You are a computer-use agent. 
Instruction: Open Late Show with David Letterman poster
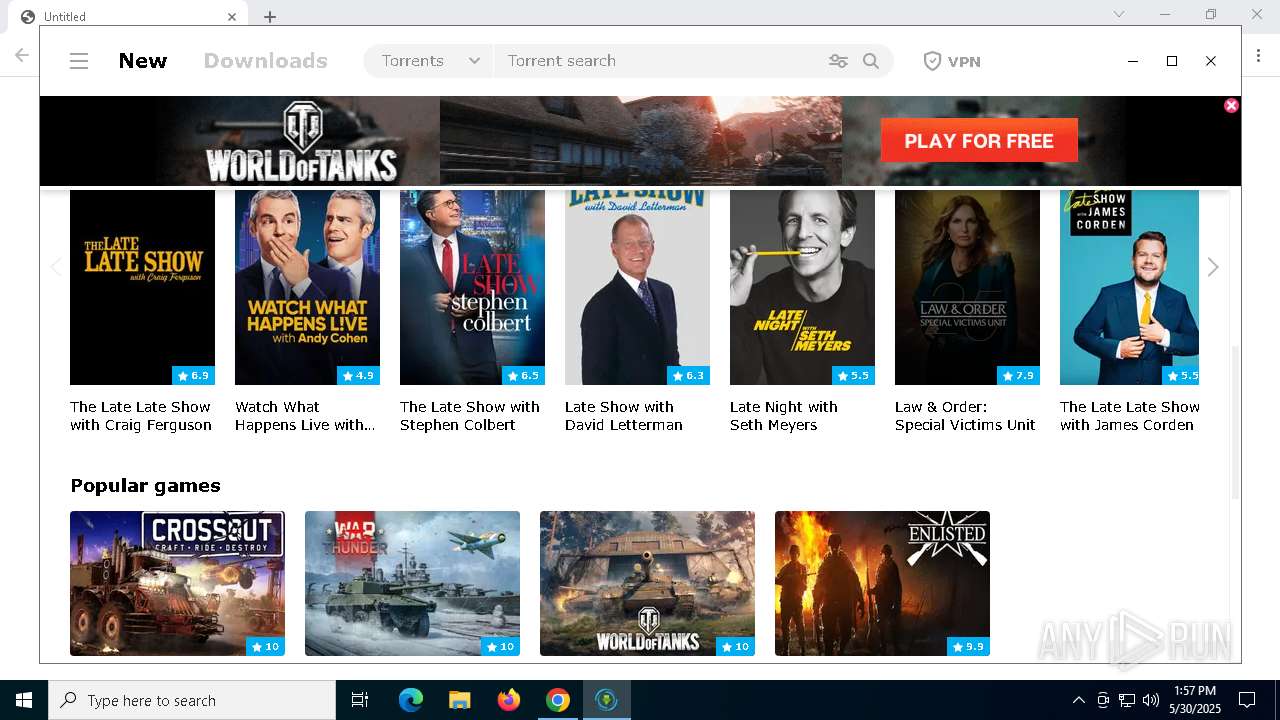(x=637, y=288)
